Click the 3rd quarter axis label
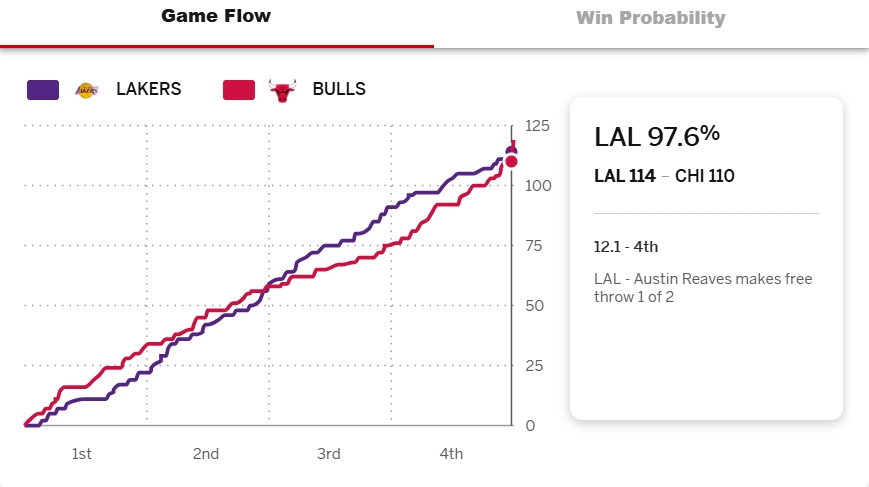This screenshot has width=869, height=487. [329, 454]
